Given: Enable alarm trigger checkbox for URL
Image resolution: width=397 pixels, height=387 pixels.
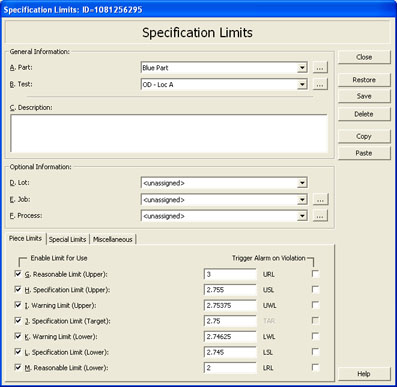Looking at the screenshot, I should click(315, 274).
